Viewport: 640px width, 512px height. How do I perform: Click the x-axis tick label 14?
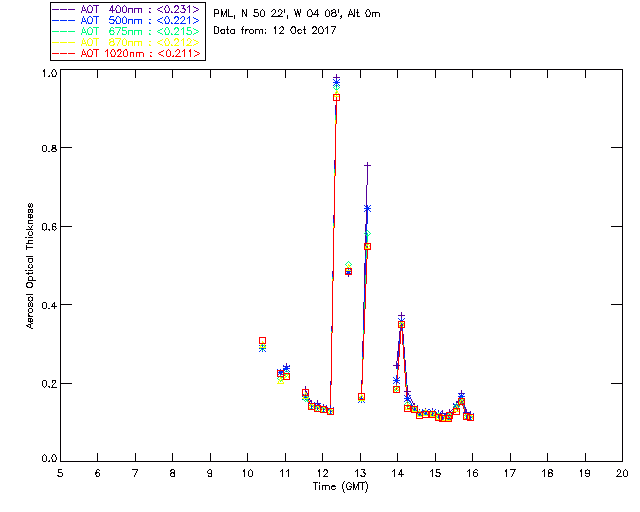click(398, 473)
